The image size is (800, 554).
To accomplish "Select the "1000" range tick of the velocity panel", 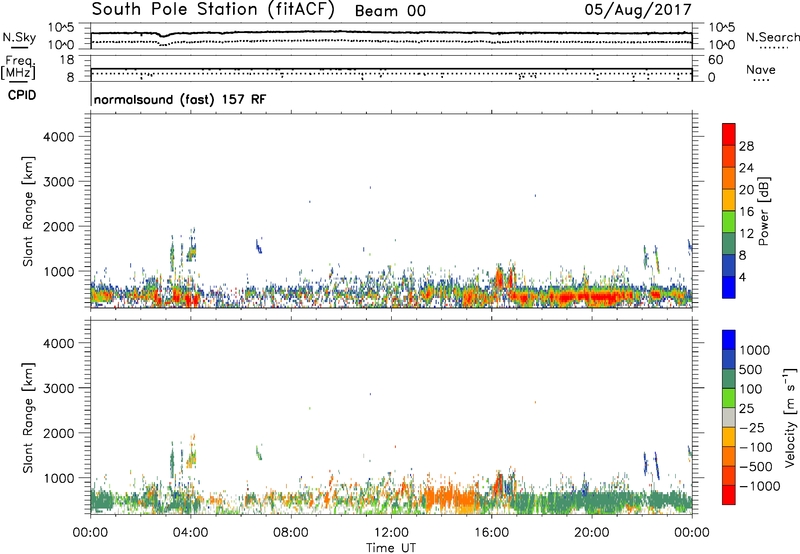I will pos(59,478).
